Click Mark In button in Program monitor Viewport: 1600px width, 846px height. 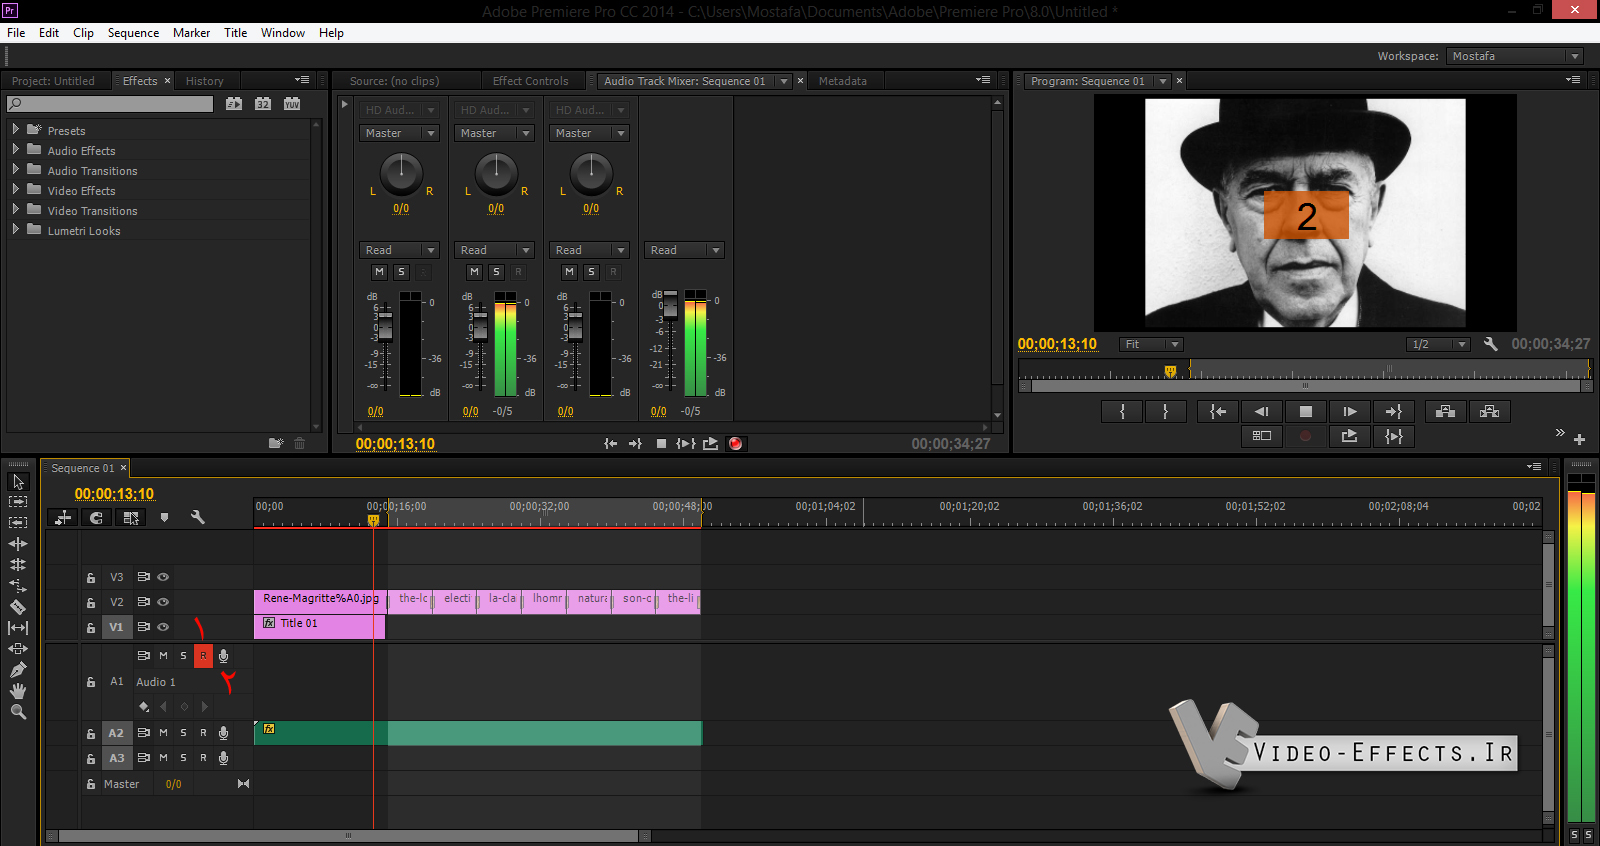[x=1122, y=411]
